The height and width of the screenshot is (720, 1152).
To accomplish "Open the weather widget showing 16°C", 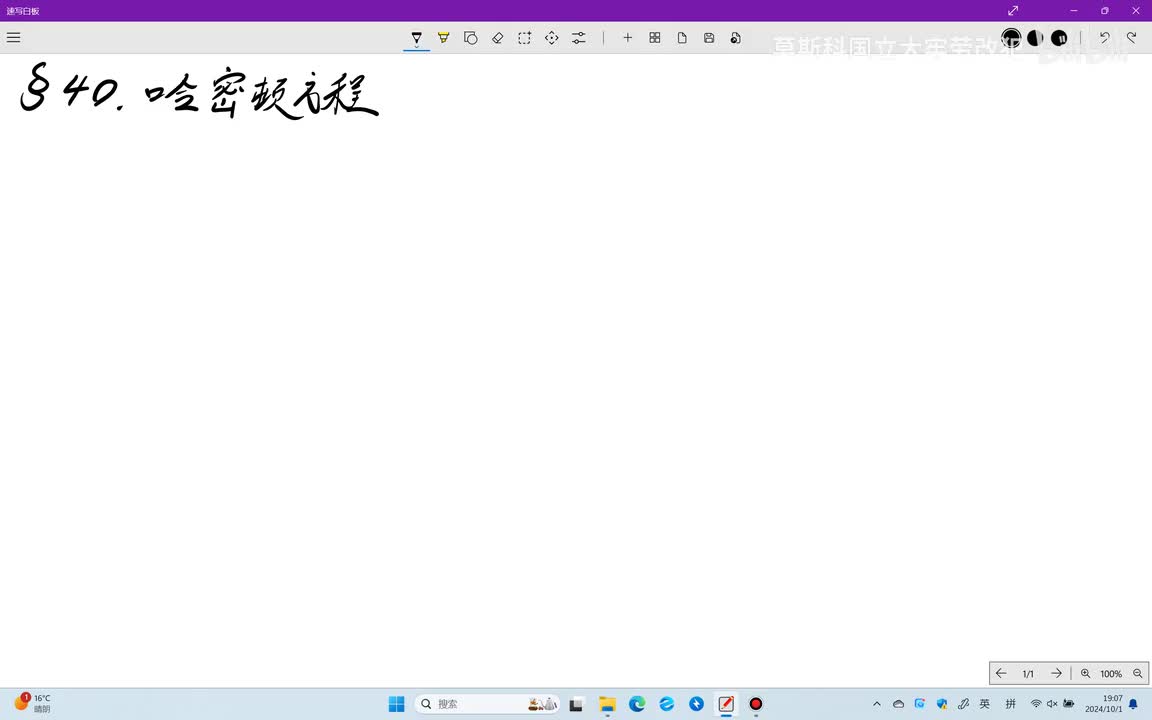I will (x=33, y=704).
